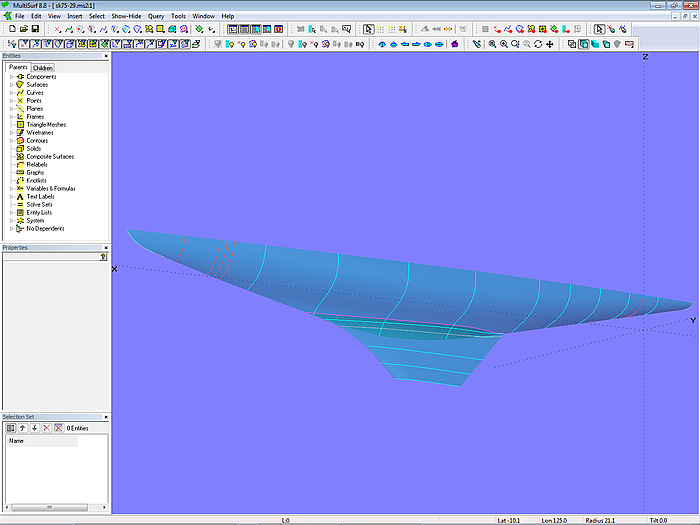
Task: Select the Composite Surfaces tree item
Action: tap(49, 156)
